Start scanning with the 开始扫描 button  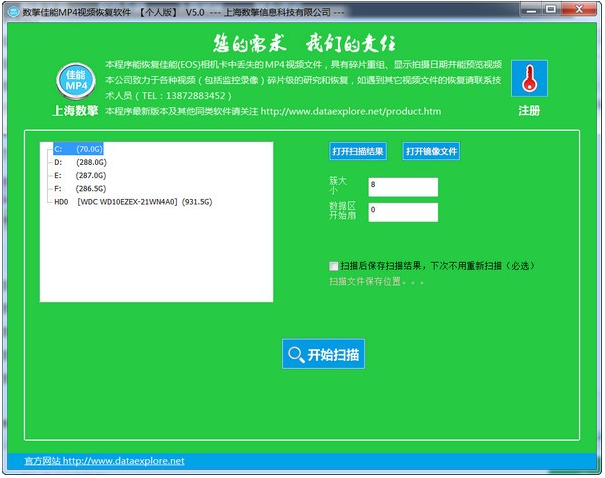tap(323, 354)
